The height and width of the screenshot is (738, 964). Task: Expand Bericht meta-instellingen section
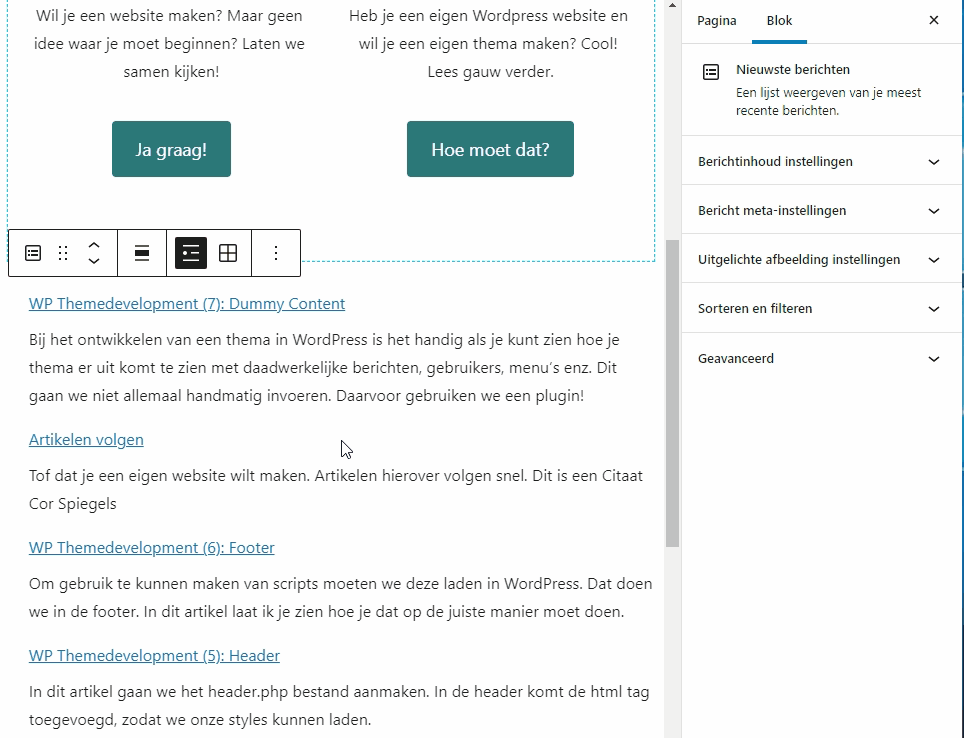820,211
